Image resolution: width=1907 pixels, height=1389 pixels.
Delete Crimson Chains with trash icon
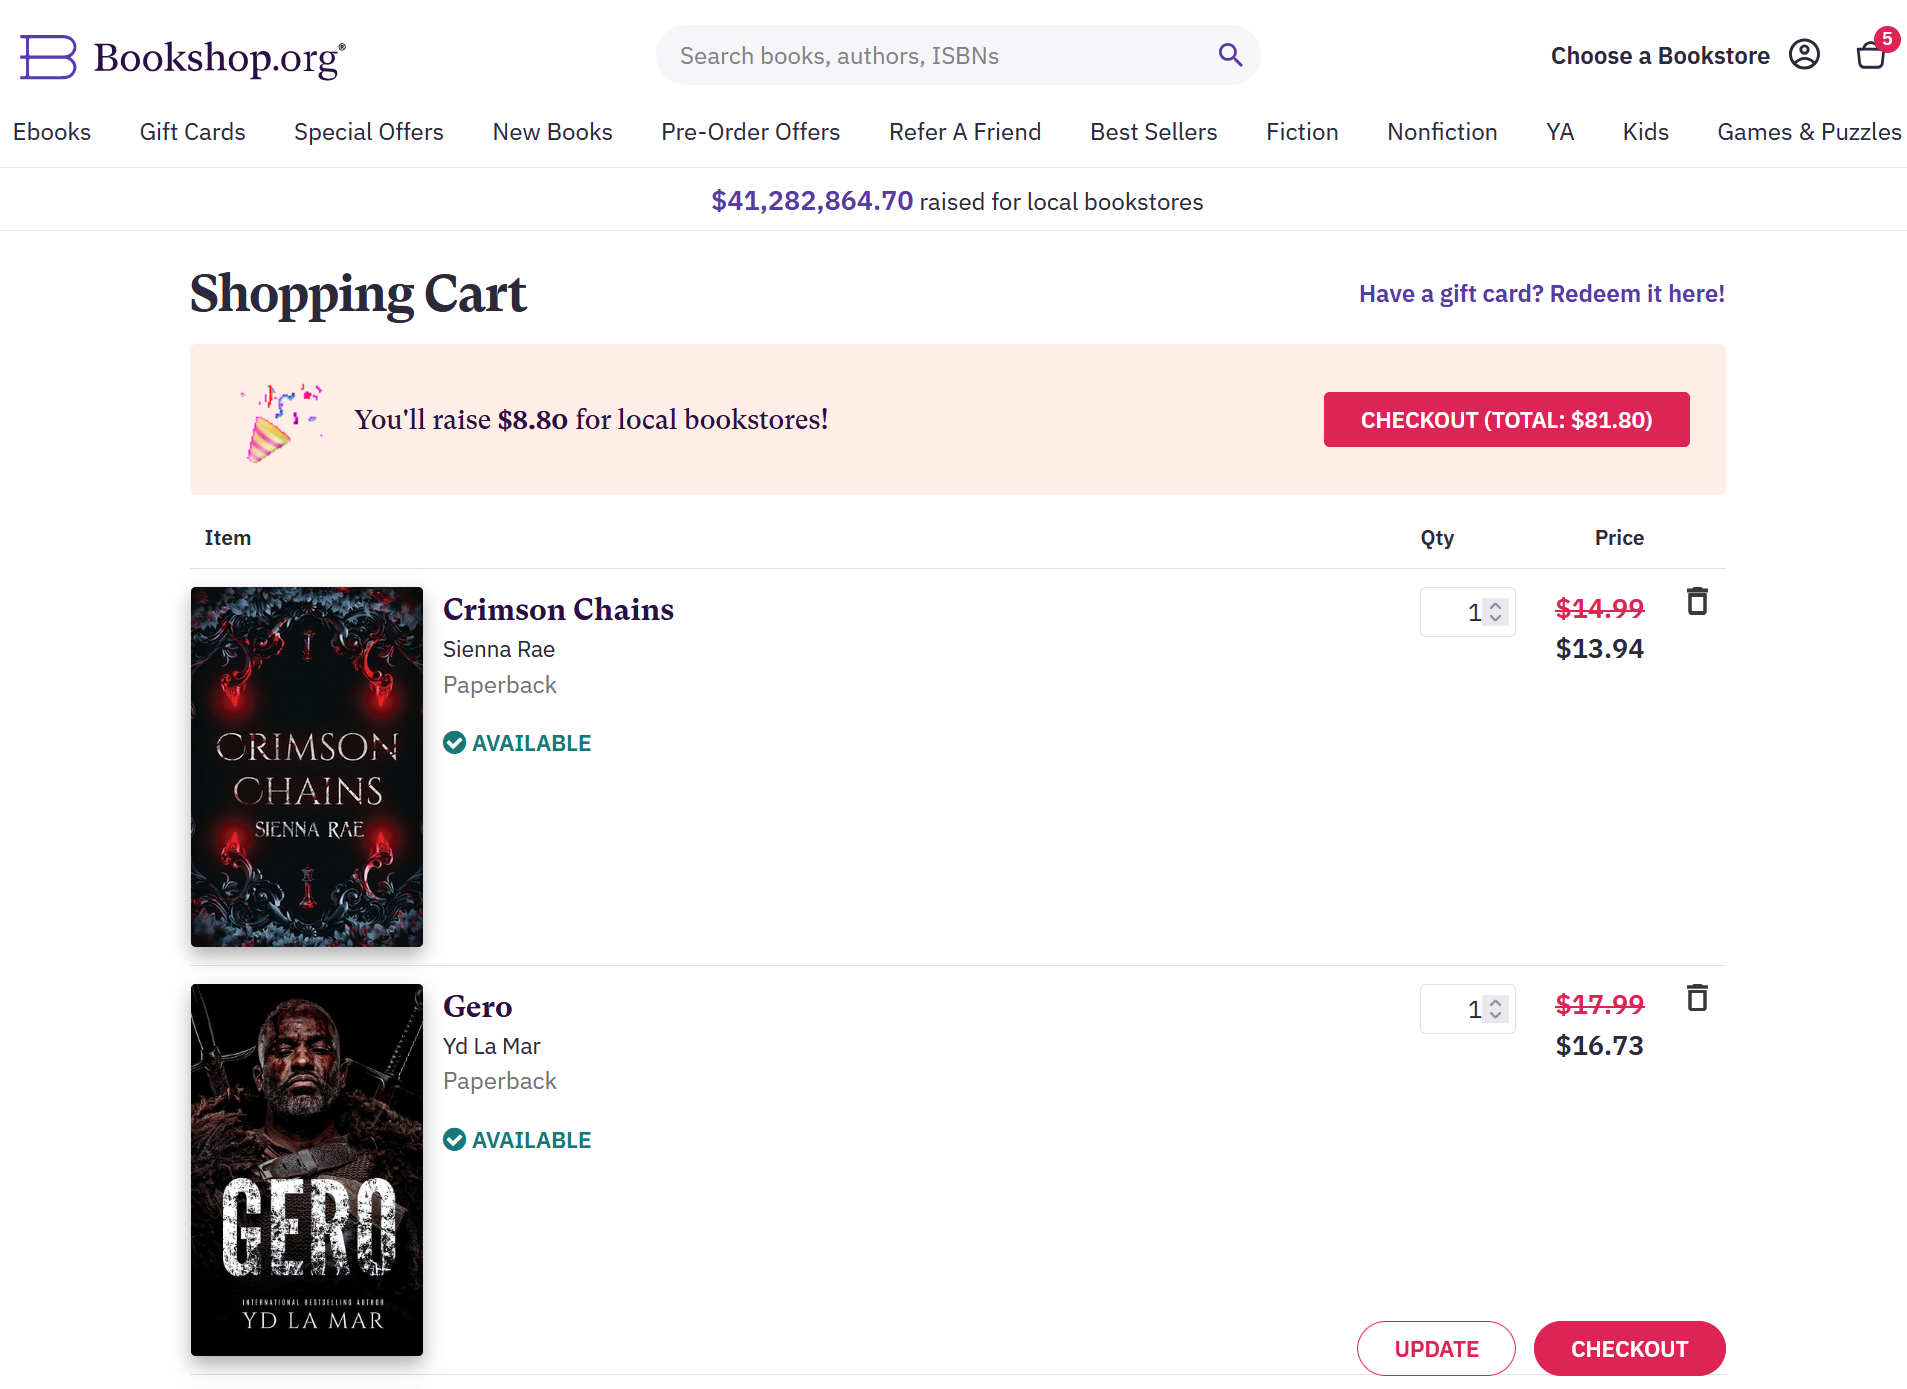[1697, 601]
